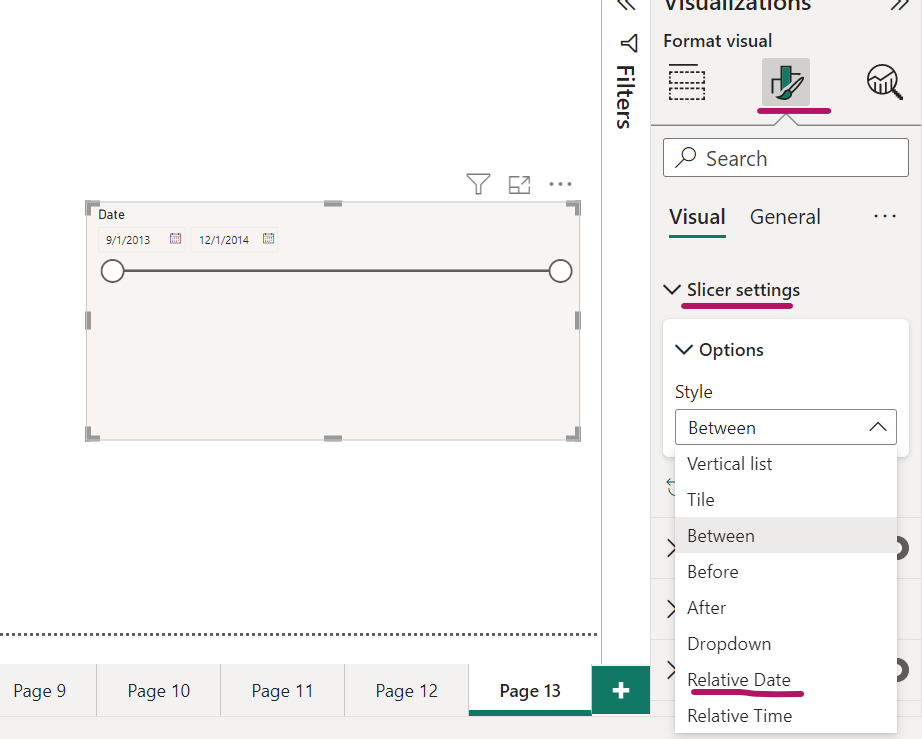Open the Build visual fields icon

pos(687,82)
